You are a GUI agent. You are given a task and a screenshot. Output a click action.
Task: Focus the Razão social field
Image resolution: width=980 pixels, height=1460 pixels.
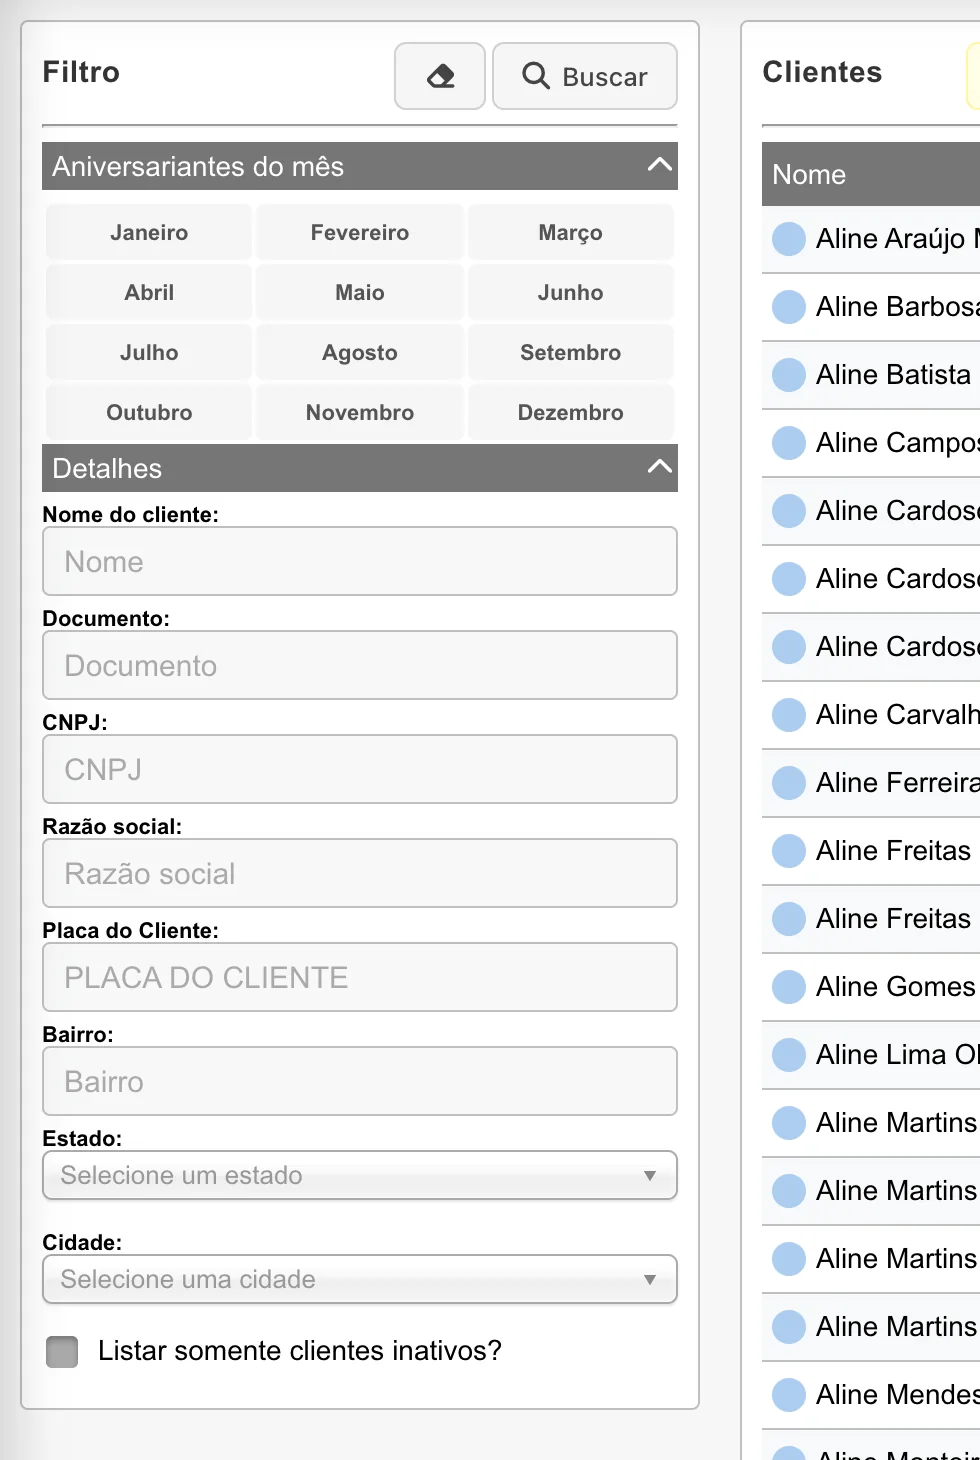point(360,873)
